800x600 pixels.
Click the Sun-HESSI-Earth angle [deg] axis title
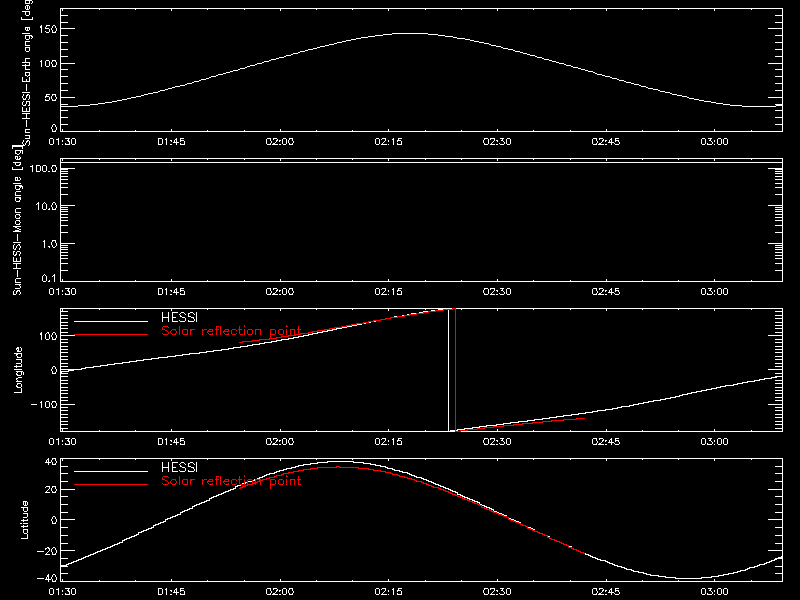[27, 73]
